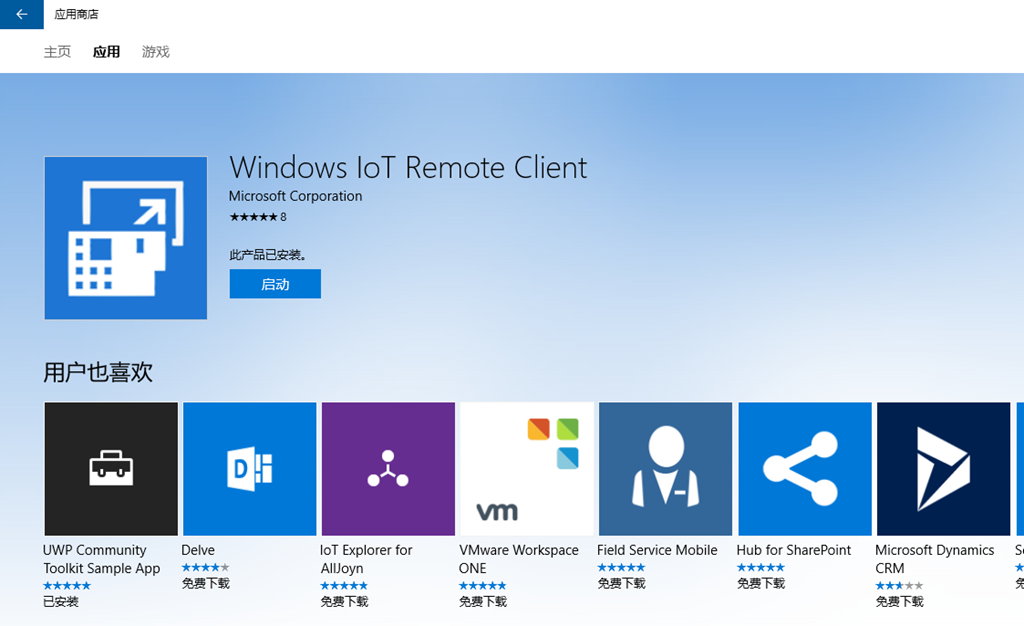This screenshot has width=1024, height=626.
Task: Click VMware Workspace ONE title text
Action: [519, 559]
